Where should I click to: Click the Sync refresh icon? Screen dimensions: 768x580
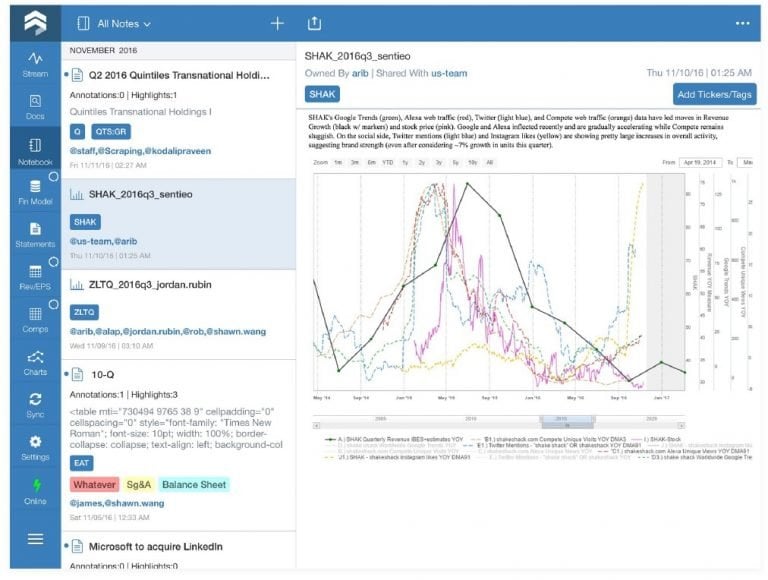(x=35, y=404)
